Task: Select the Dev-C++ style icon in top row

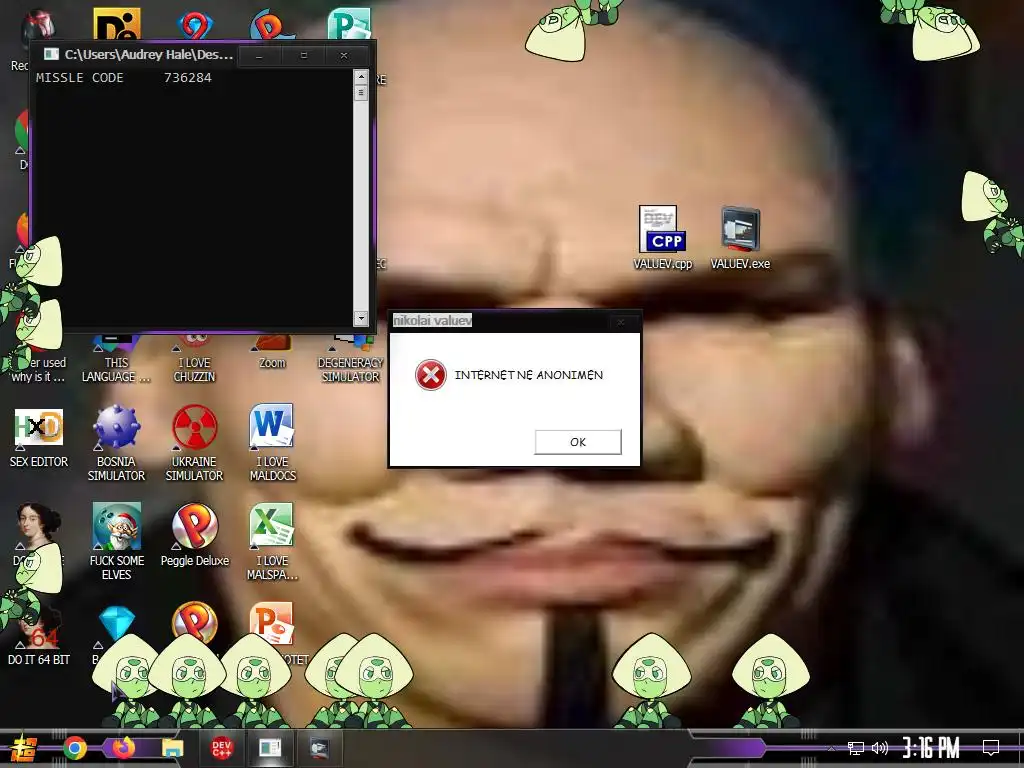Action: click(x=116, y=25)
